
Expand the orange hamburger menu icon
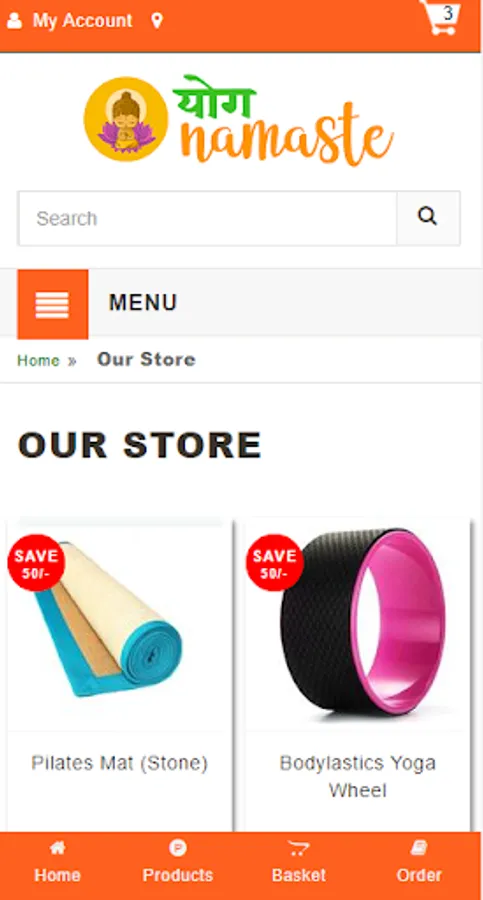53,304
